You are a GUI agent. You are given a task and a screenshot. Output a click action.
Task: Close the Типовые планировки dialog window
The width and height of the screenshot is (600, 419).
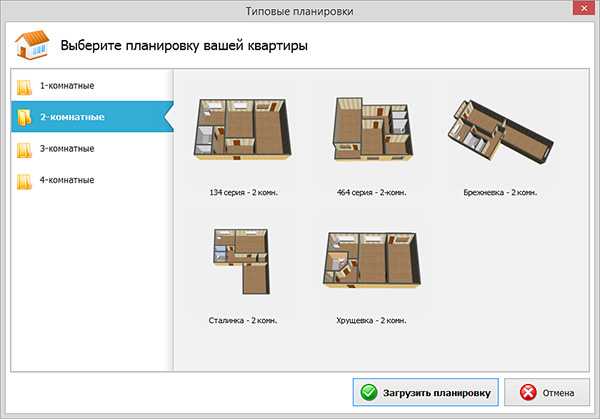(x=582, y=11)
